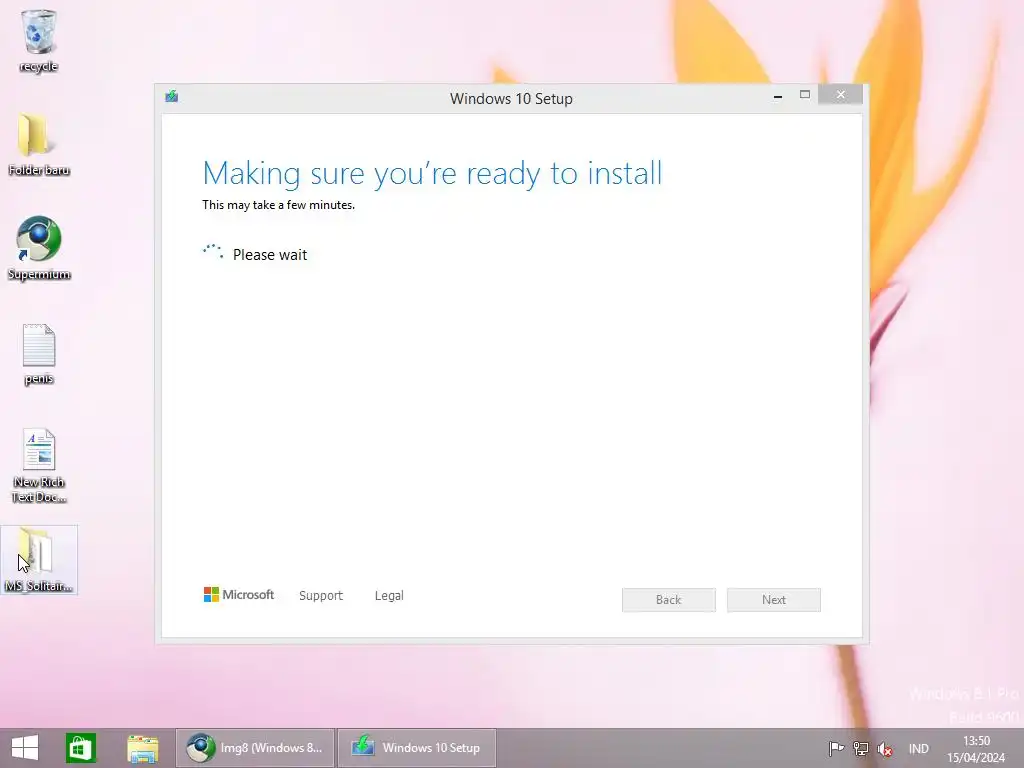Select the plain text document icon on the desktop
This screenshot has width=1024, height=768.
[39, 354]
